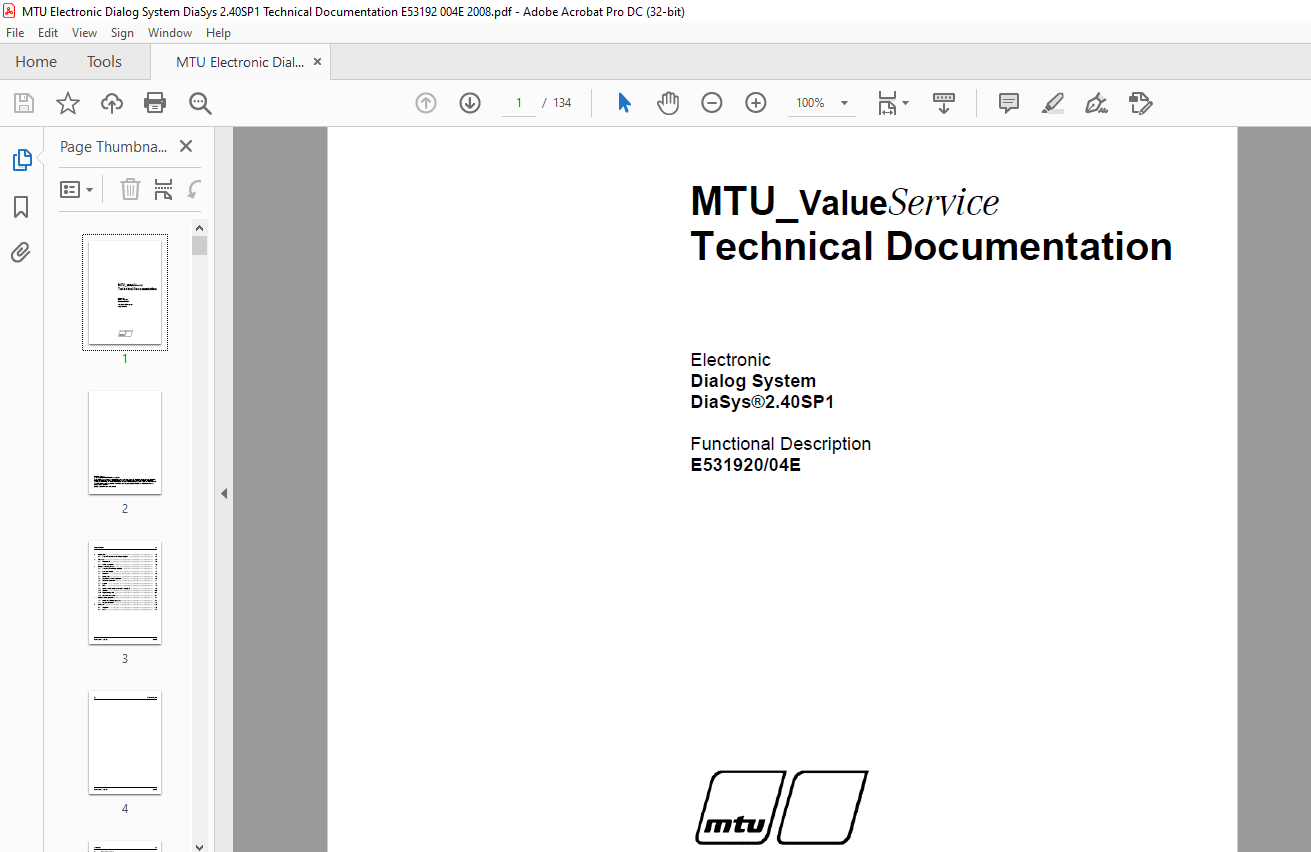Click the thumbnail insert pages icon
This screenshot has height=852, width=1311.
163,189
